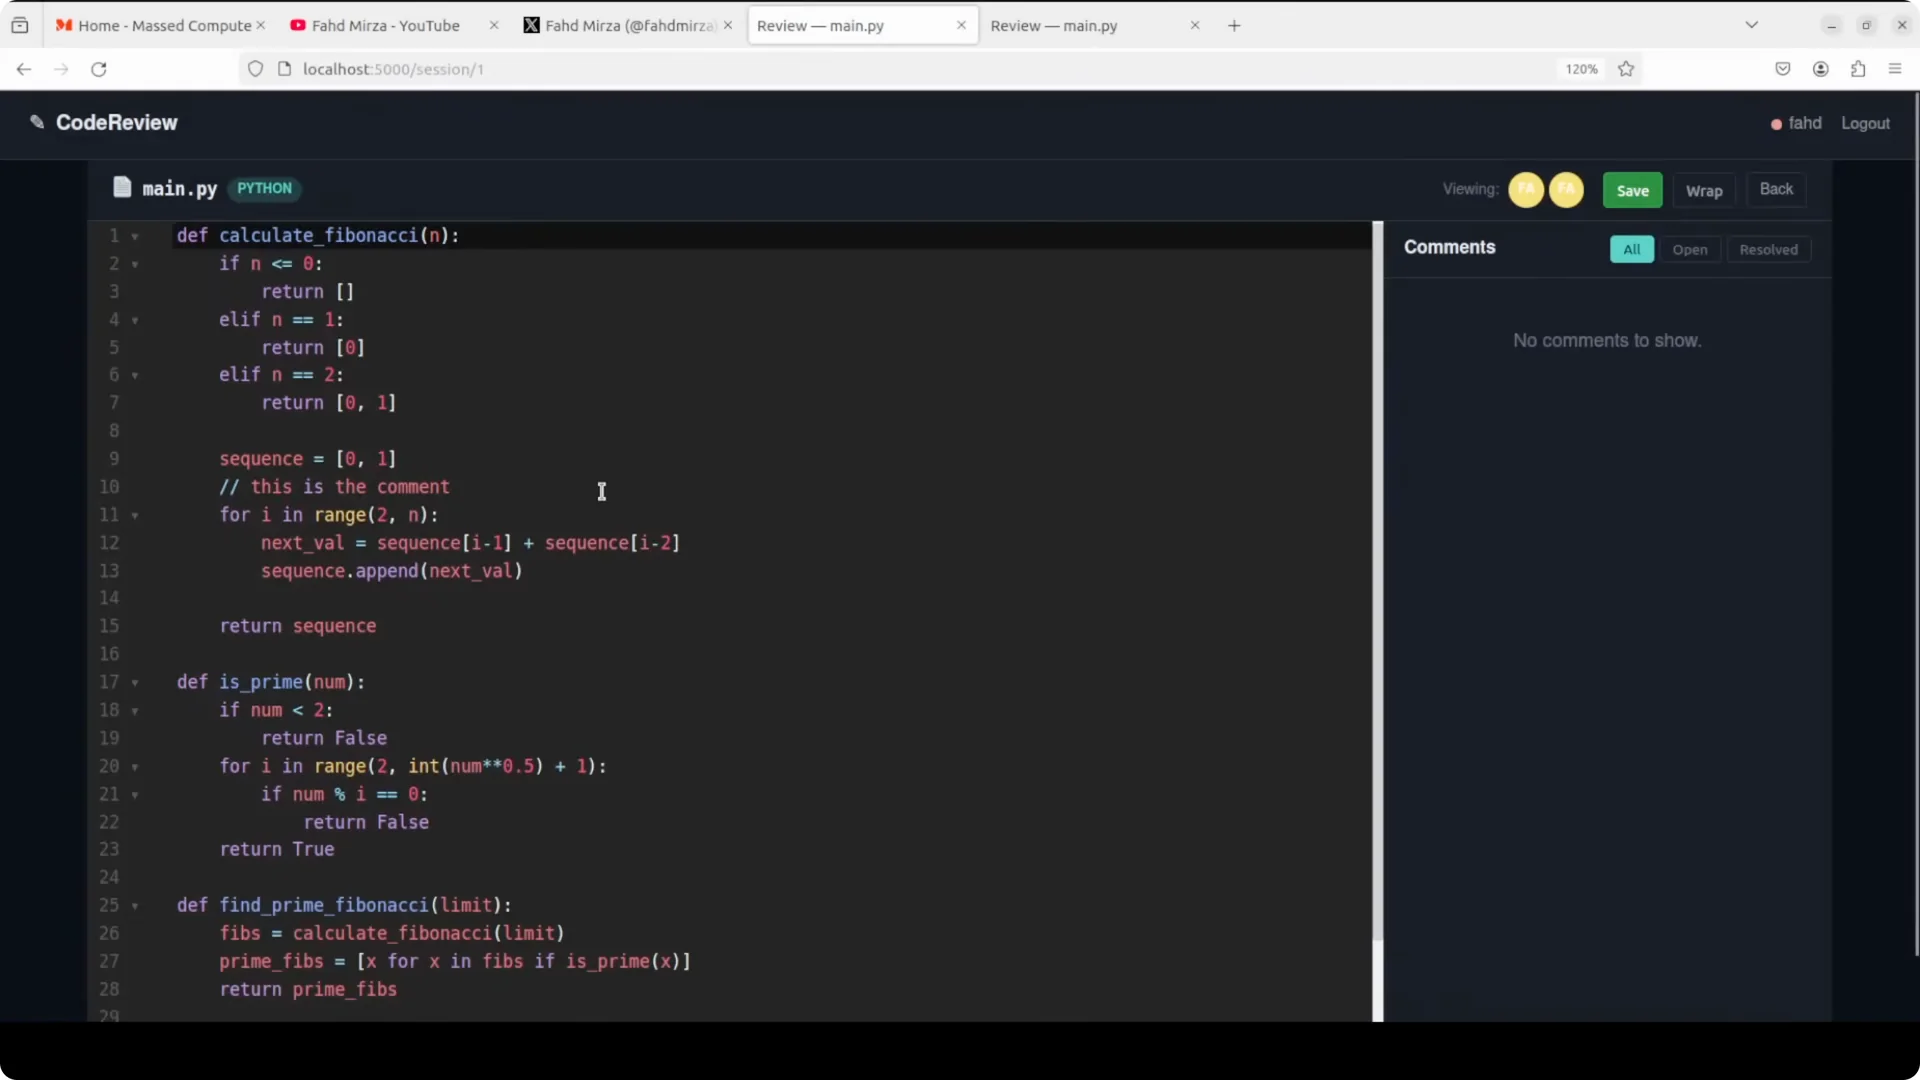
Task: Collapse the fold arrow on line 20
Action: pyautogui.click(x=135, y=767)
